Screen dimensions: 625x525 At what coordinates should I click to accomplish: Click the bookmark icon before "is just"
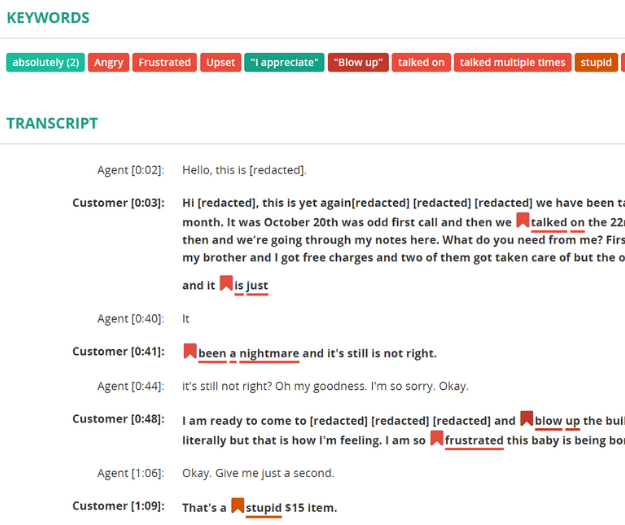click(226, 283)
